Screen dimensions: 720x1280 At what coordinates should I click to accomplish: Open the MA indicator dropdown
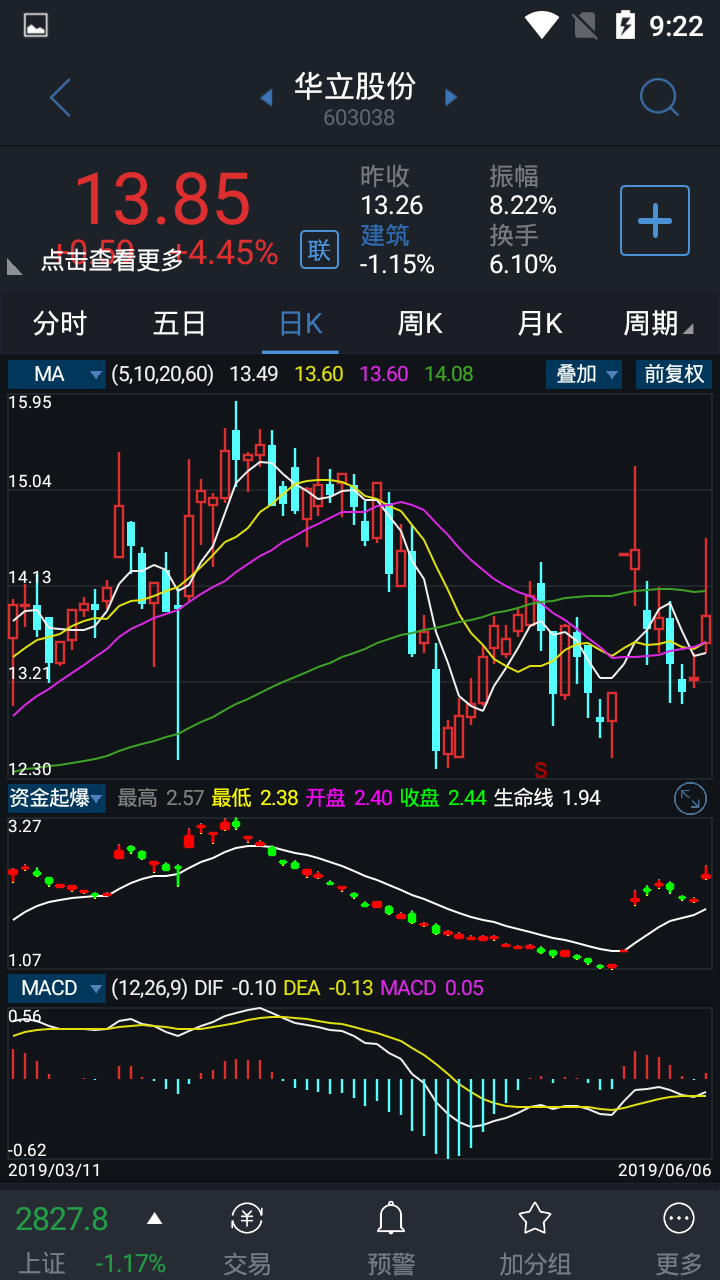pos(57,374)
